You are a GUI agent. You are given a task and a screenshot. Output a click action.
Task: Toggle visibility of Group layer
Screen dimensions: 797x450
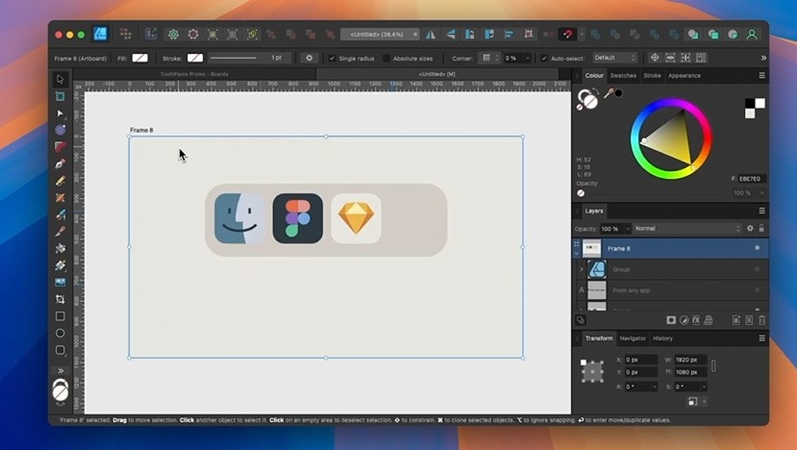[757, 269]
